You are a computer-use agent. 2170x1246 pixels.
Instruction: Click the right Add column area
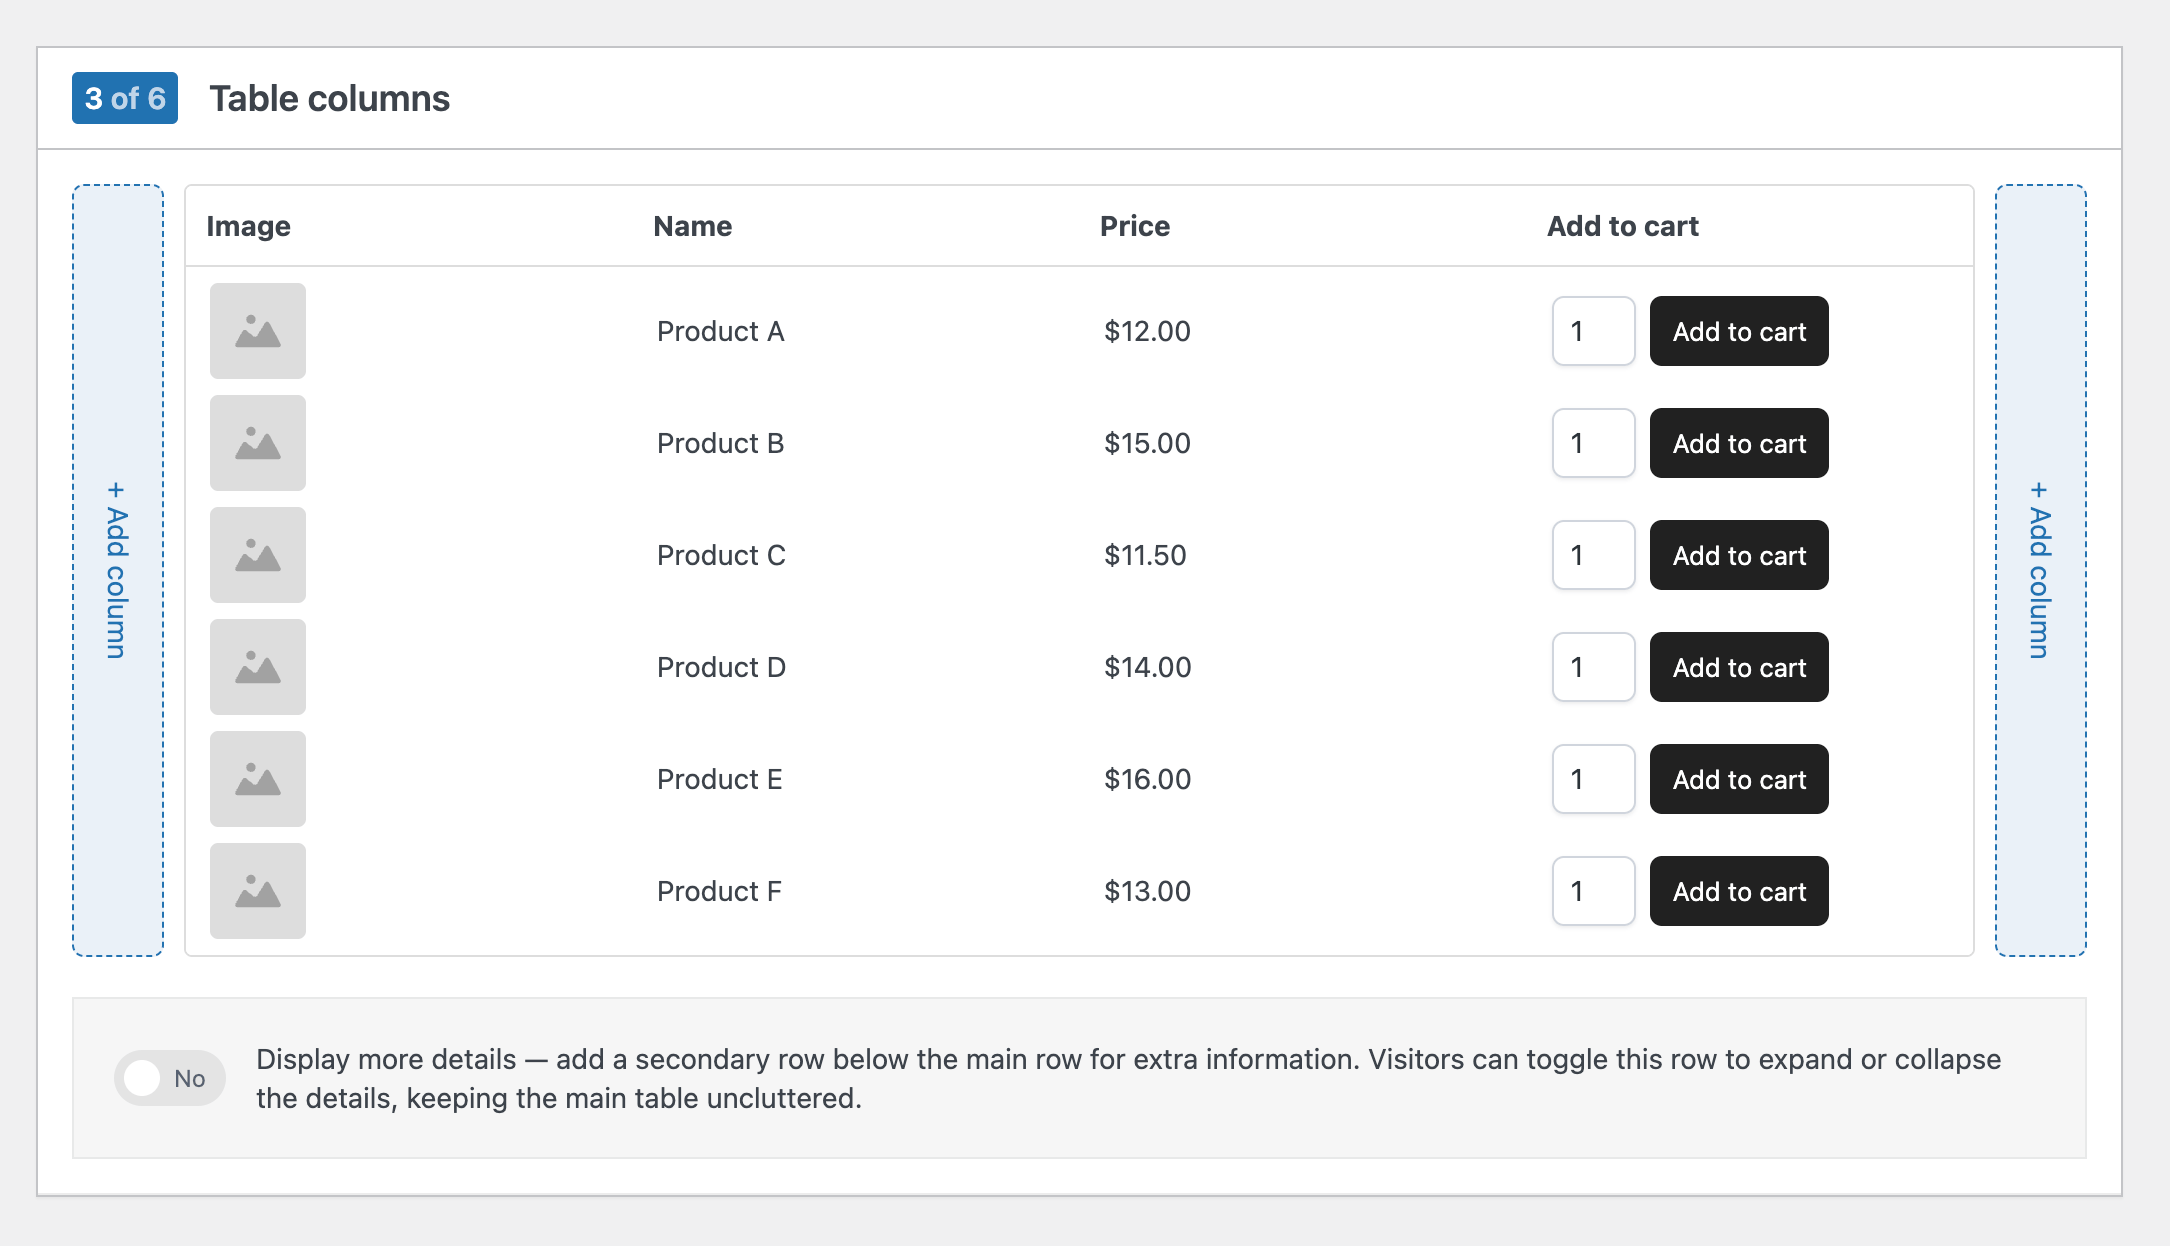2040,570
